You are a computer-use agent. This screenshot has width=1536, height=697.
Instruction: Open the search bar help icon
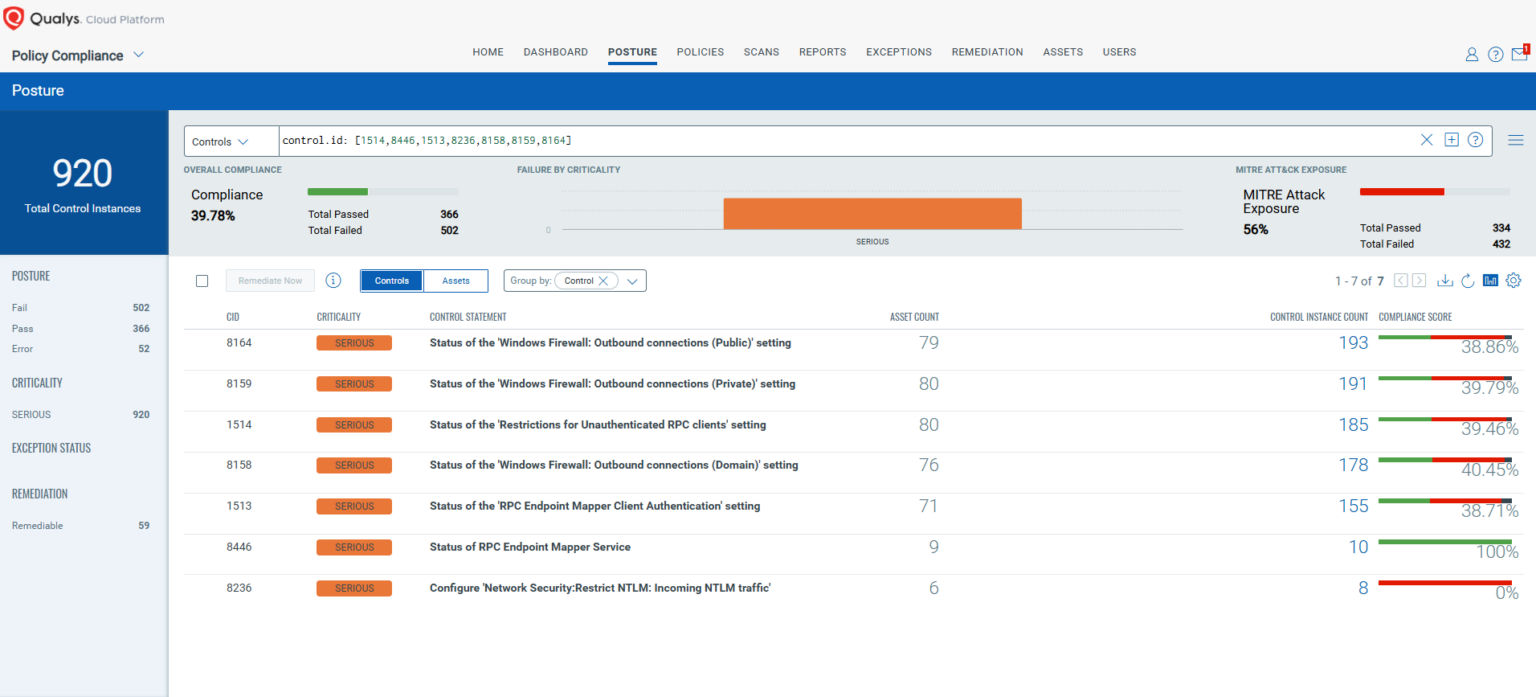(1475, 140)
